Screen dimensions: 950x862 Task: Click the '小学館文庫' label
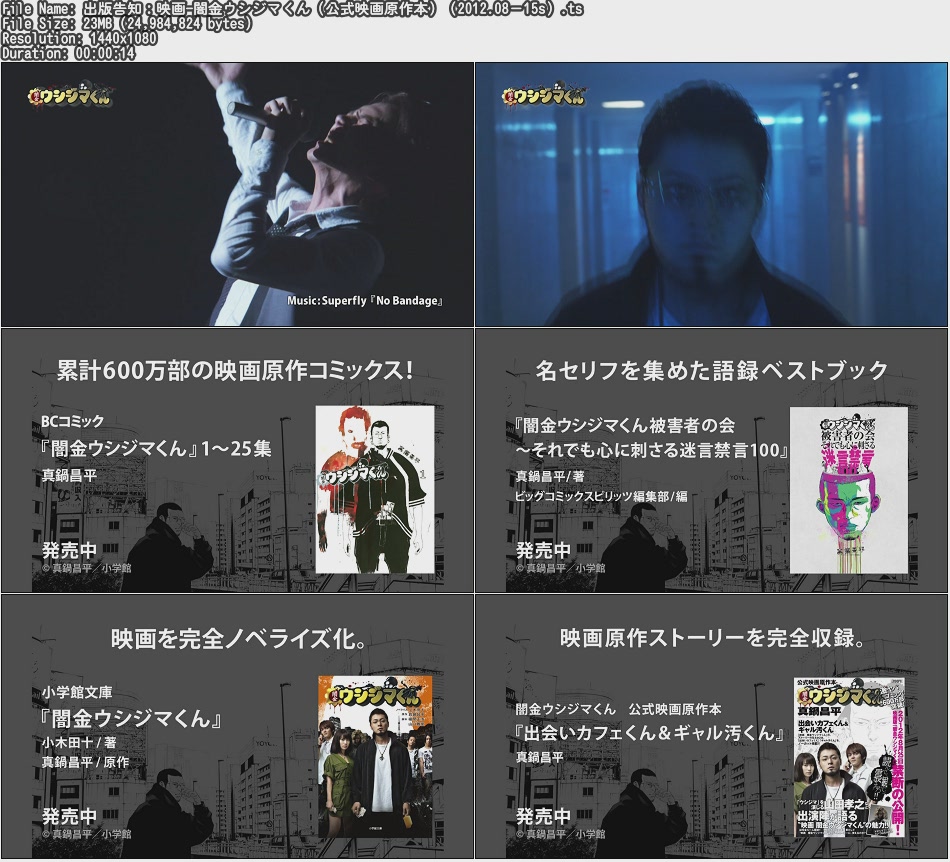point(77,692)
